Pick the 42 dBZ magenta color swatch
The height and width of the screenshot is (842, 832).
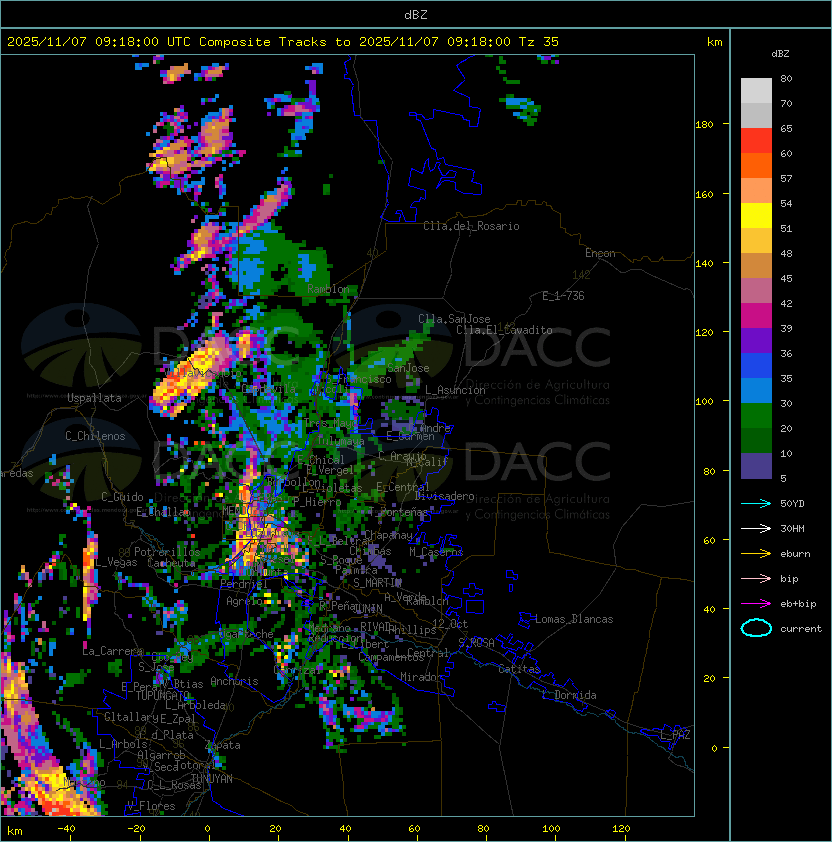[x=756, y=315]
